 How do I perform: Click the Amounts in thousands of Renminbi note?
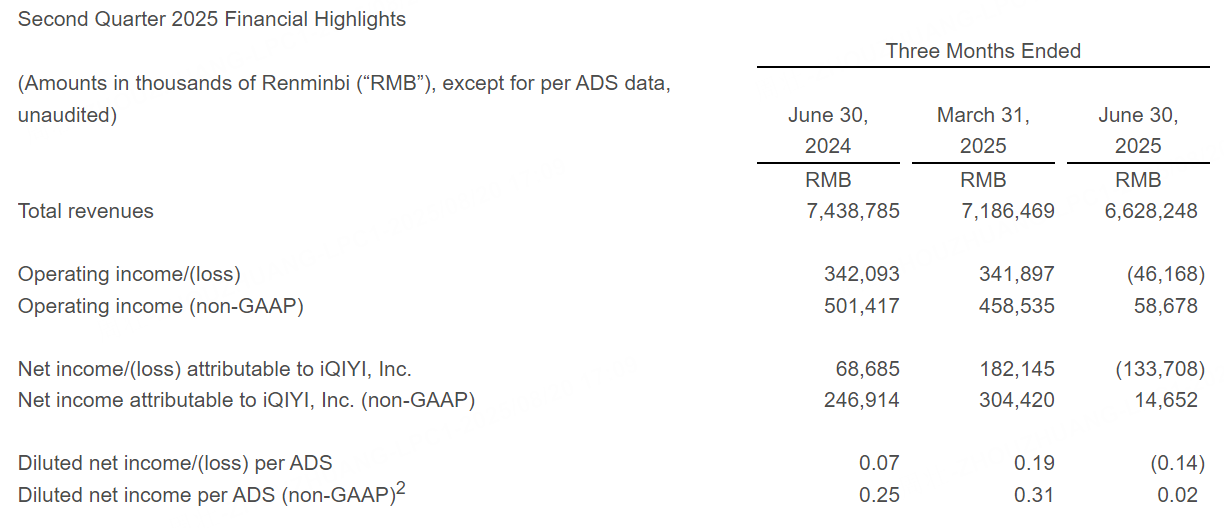344,99
